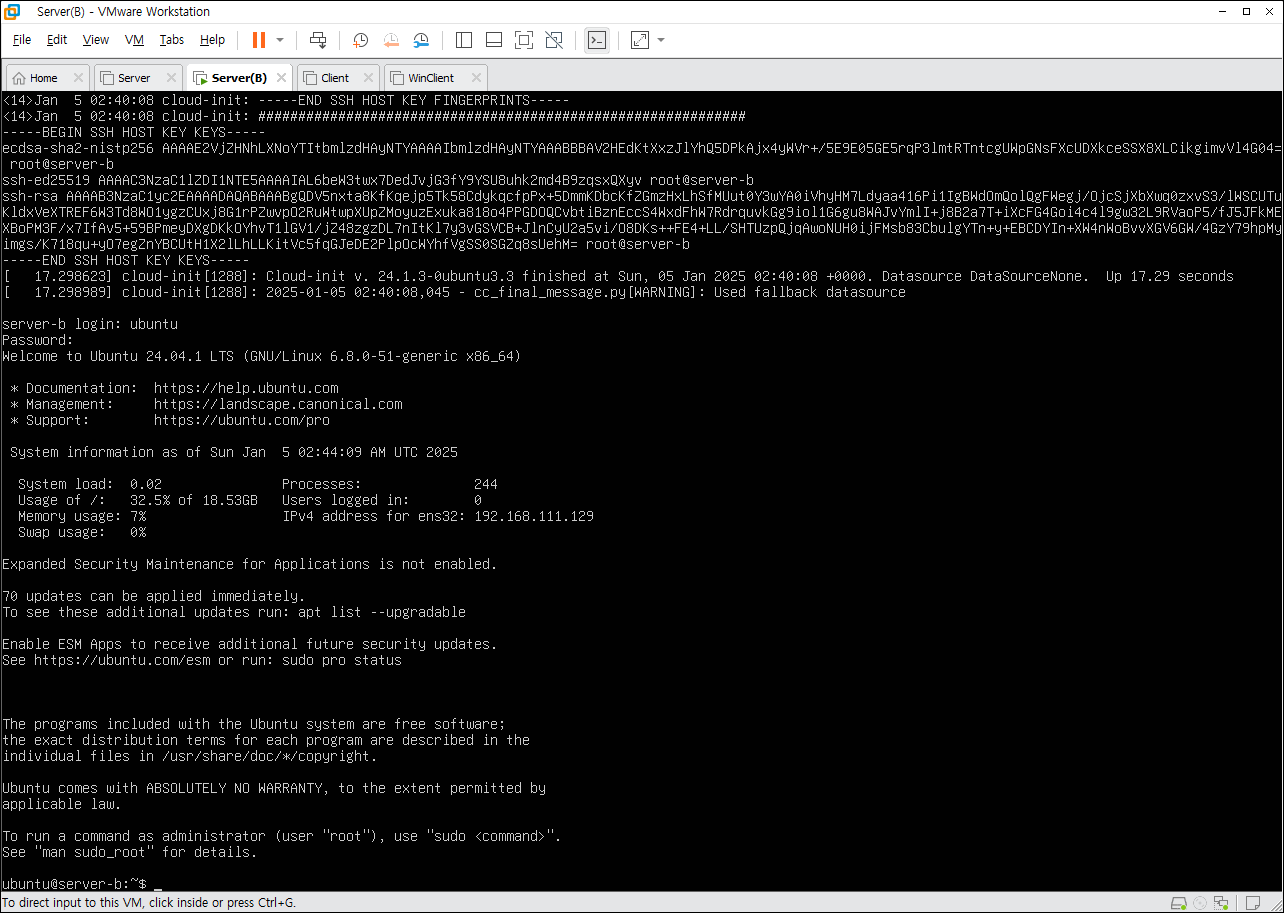This screenshot has height=913, width=1284.
Task: Open the Edit menu
Action: 57,40
